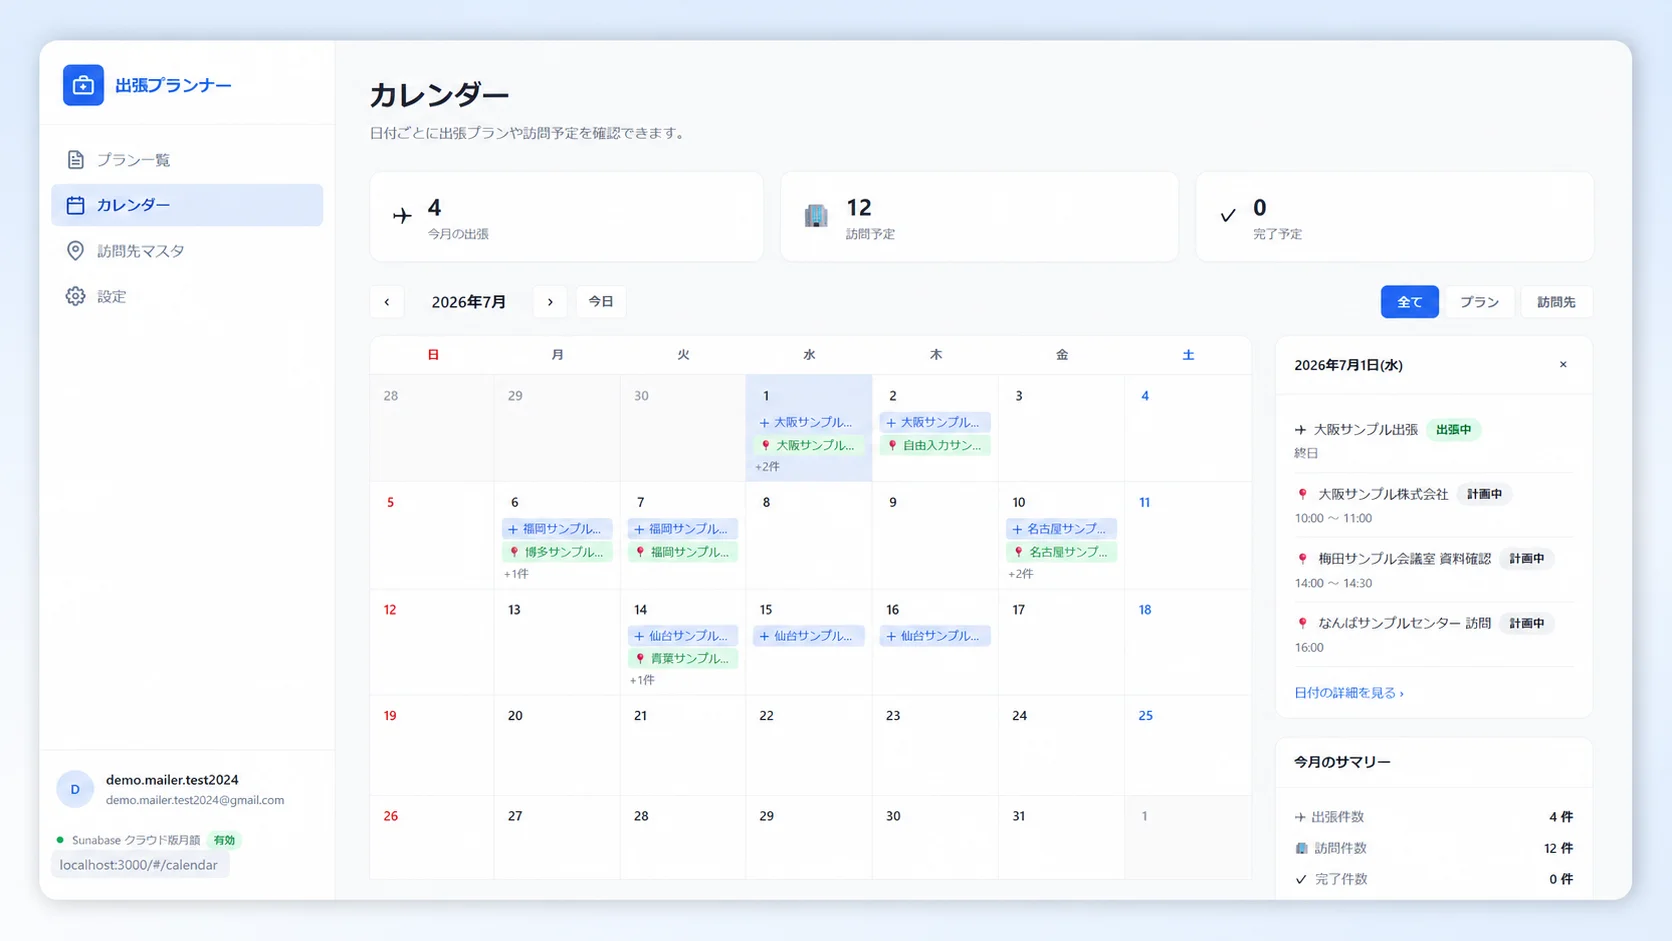Click the 2026年7月 month label
The image size is (1672, 941).
coord(468,302)
